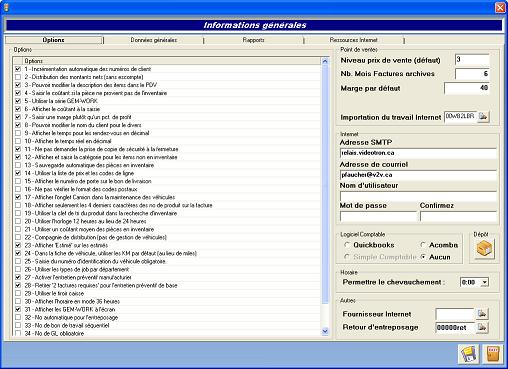The width and height of the screenshot is (508, 369).
Task: Enable option 33 bon de travail séquentiel
Action: tap(18, 325)
